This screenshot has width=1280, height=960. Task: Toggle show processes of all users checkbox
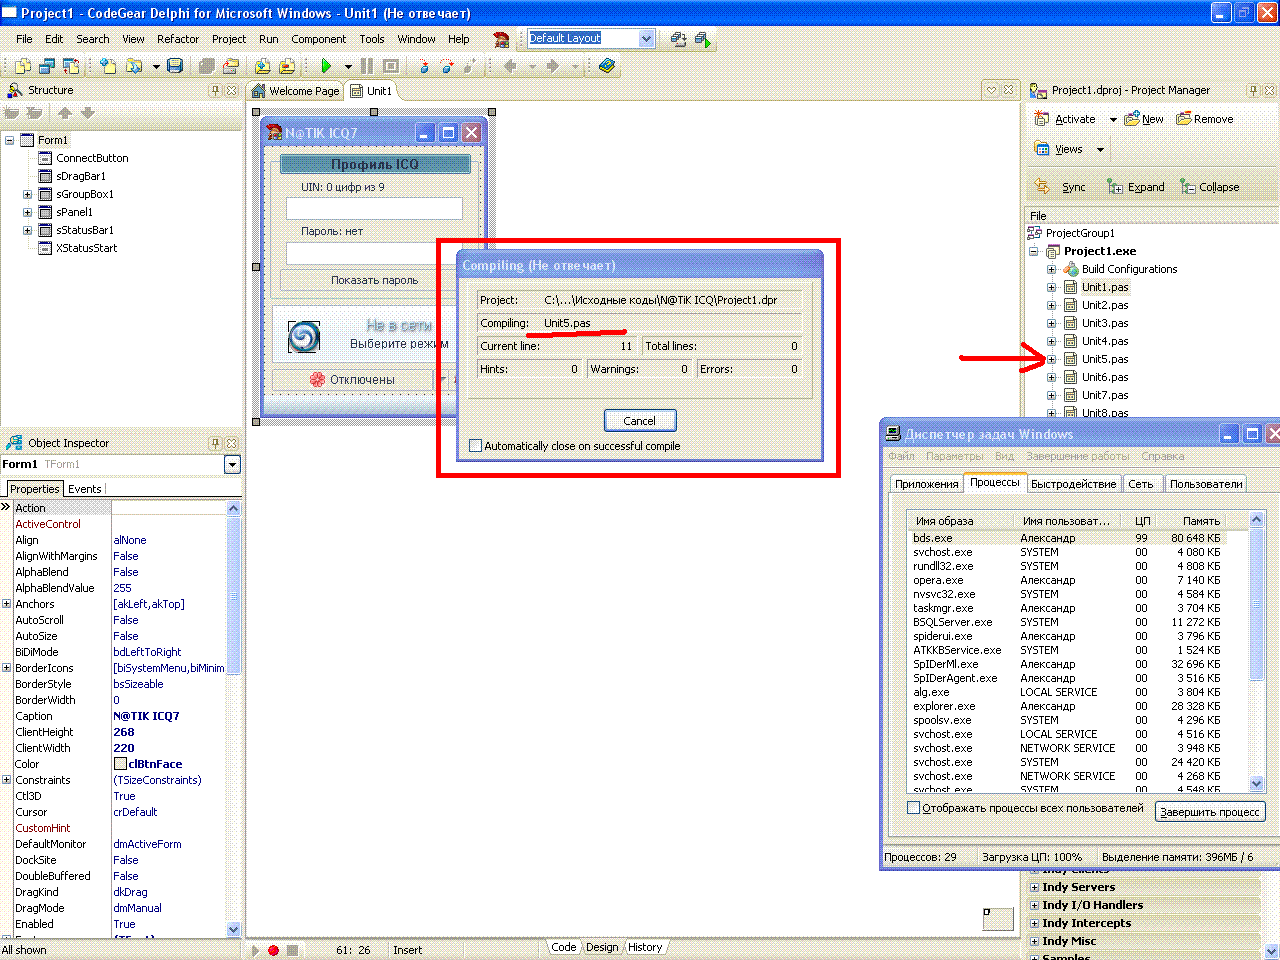pyautogui.click(x=913, y=807)
